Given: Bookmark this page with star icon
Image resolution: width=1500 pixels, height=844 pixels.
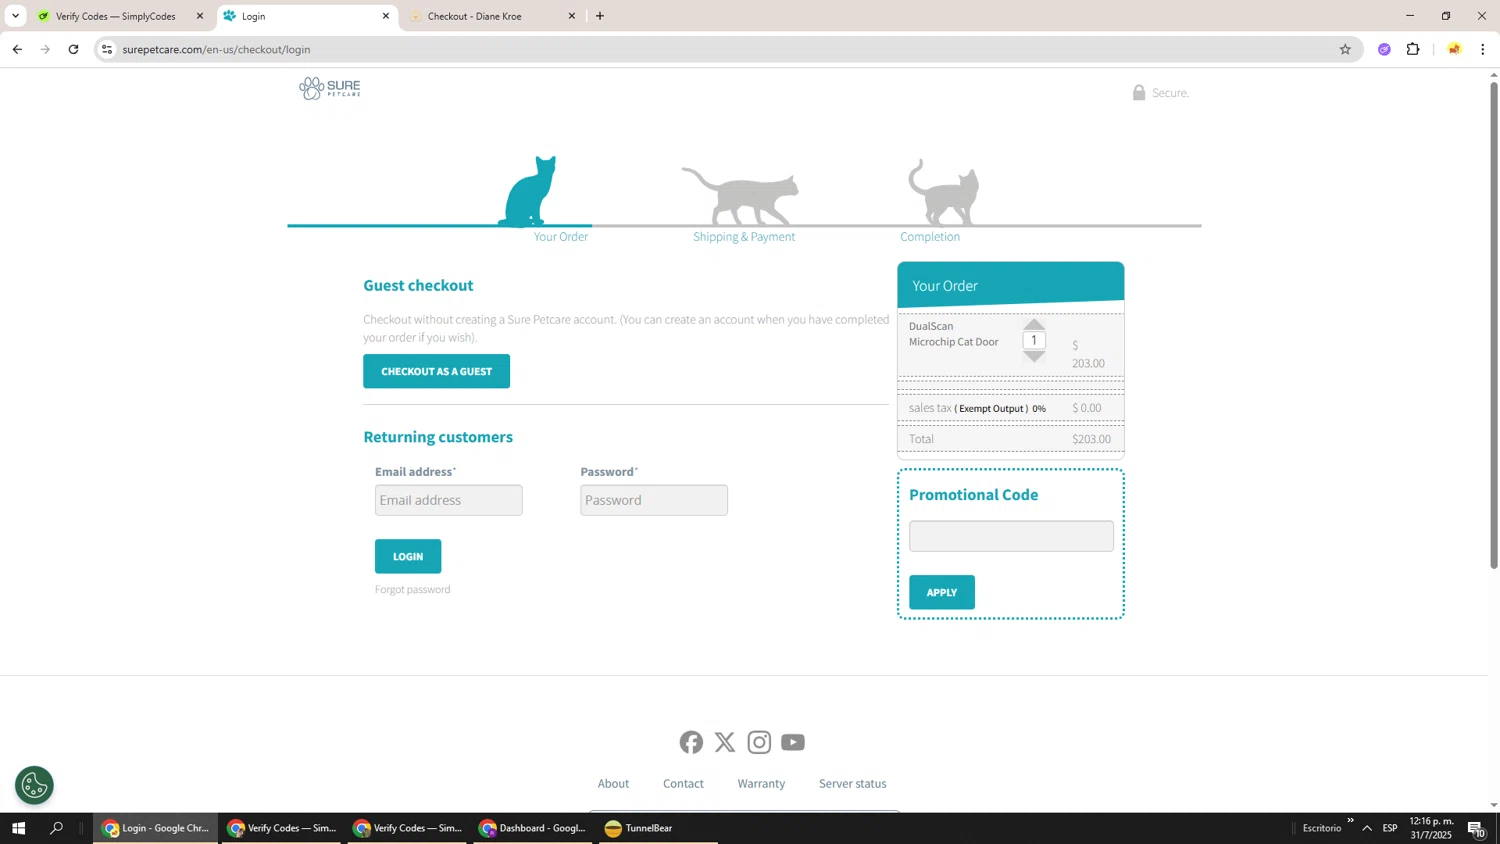Looking at the screenshot, I should [x=1345, y=49].
